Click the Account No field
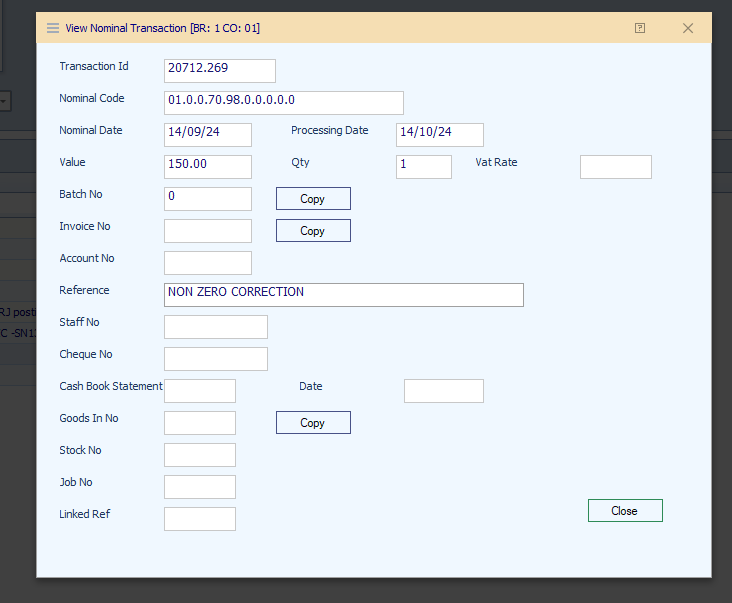The image size is (732, 603). tap(208, 263)
